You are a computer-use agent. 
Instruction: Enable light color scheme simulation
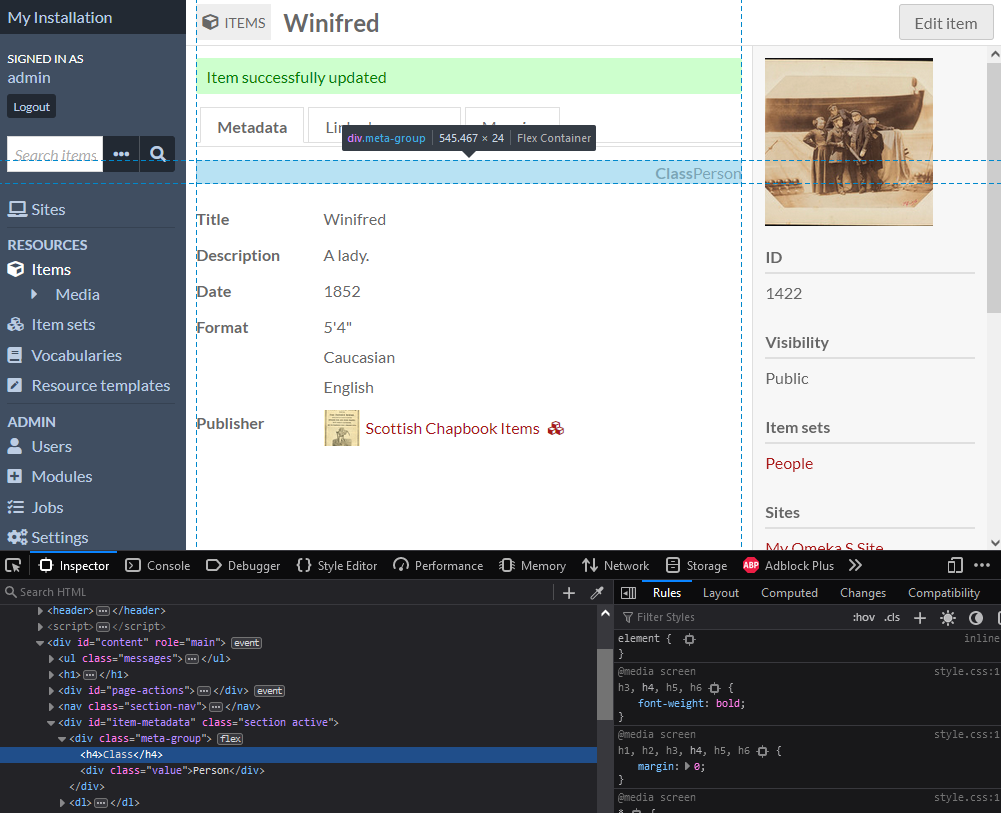coord(947,617)
